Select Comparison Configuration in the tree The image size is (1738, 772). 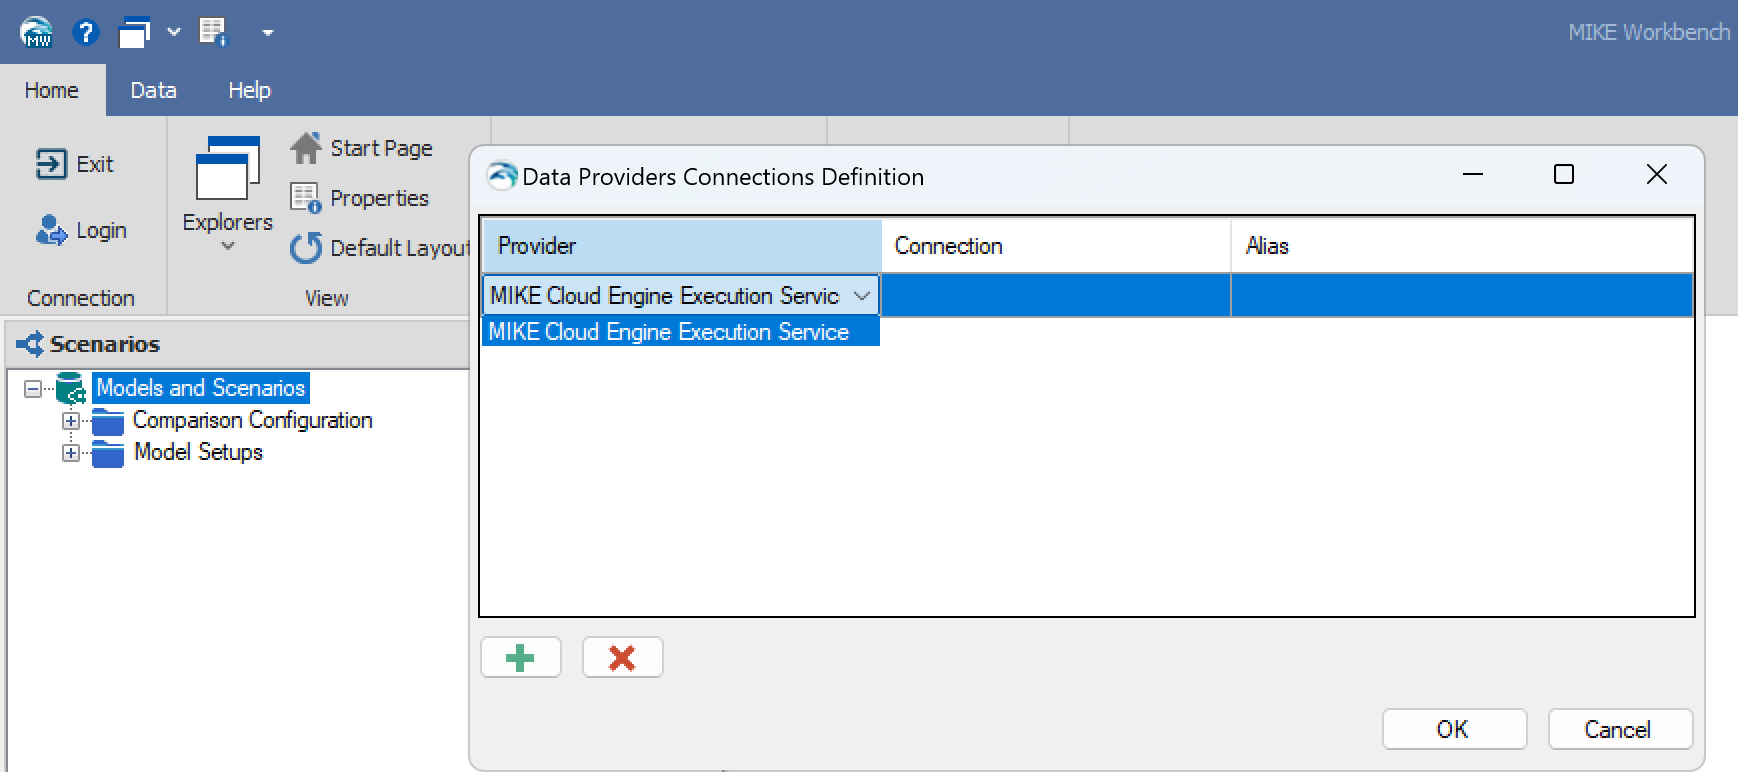pyautogui.click(x=253, y=421)
